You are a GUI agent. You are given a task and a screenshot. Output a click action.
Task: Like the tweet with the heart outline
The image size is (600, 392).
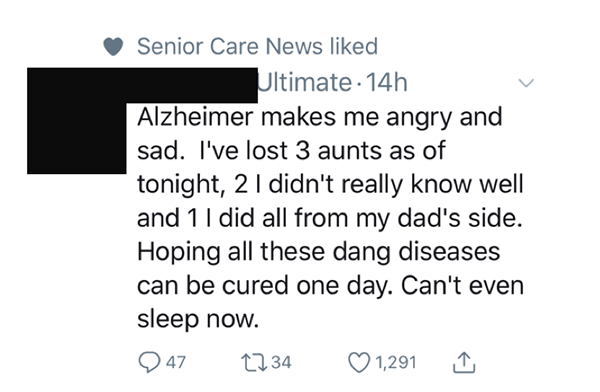coord(359,362)
